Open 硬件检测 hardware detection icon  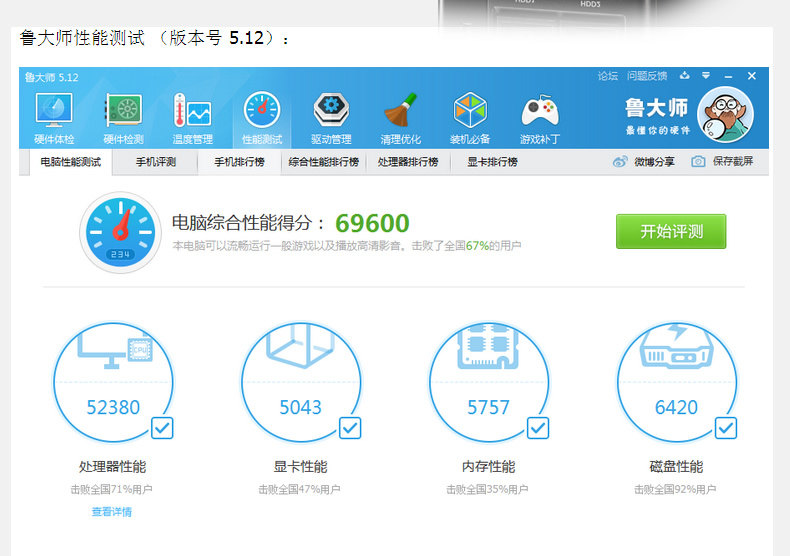(123, 110)
